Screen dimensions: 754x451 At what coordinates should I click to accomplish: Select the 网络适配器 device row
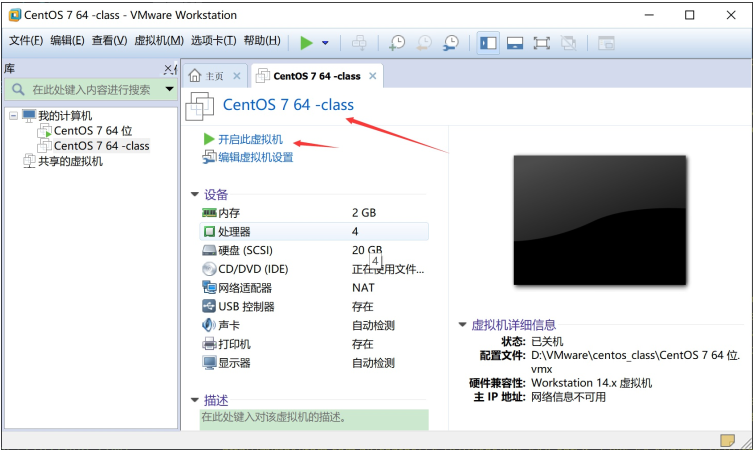[x=314, y=288]
